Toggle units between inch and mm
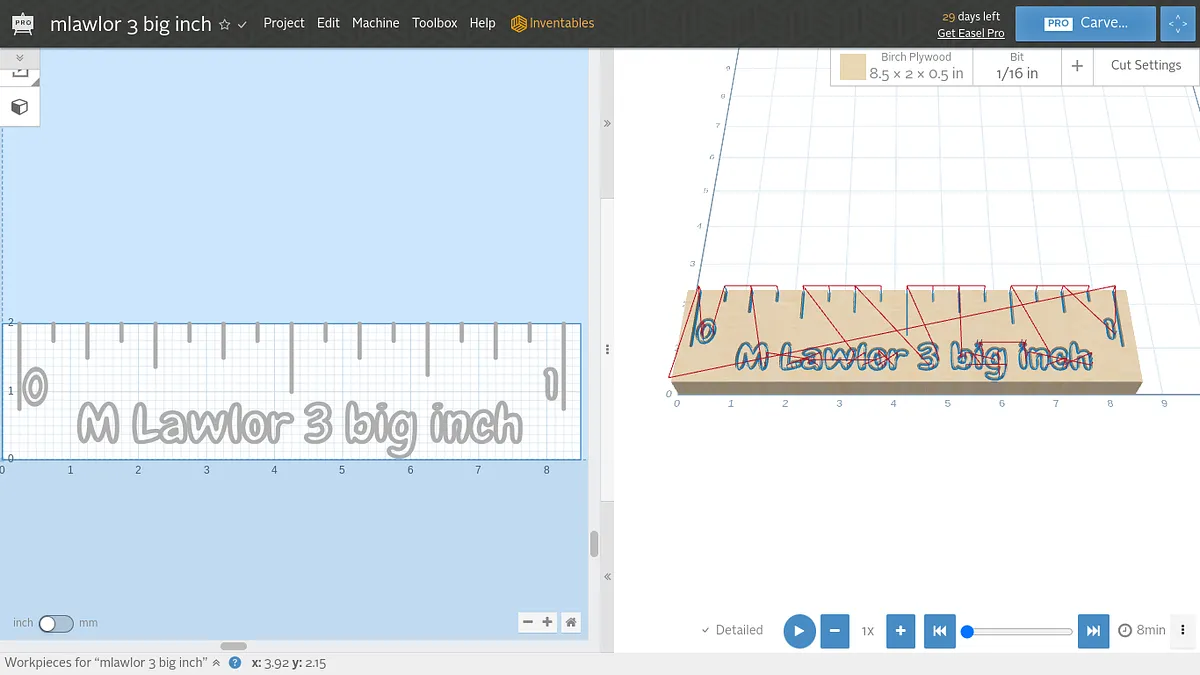The height and width of the screenshot is (675, 1200). 56,623
